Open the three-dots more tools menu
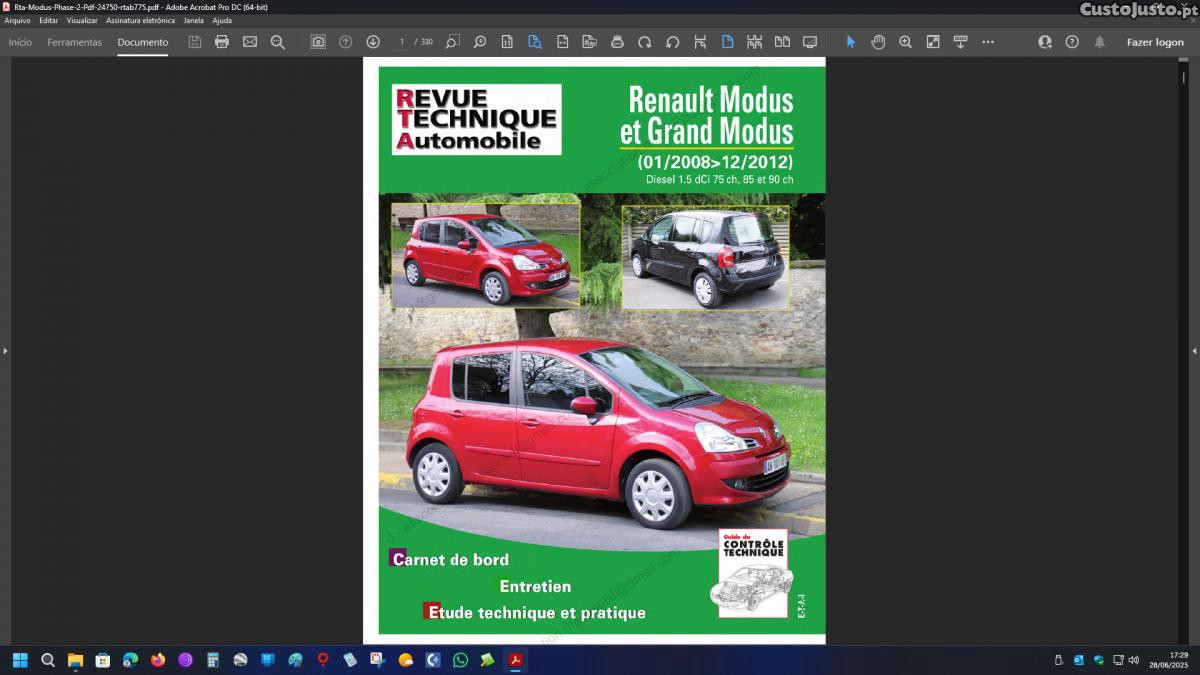 pos(988,42)
